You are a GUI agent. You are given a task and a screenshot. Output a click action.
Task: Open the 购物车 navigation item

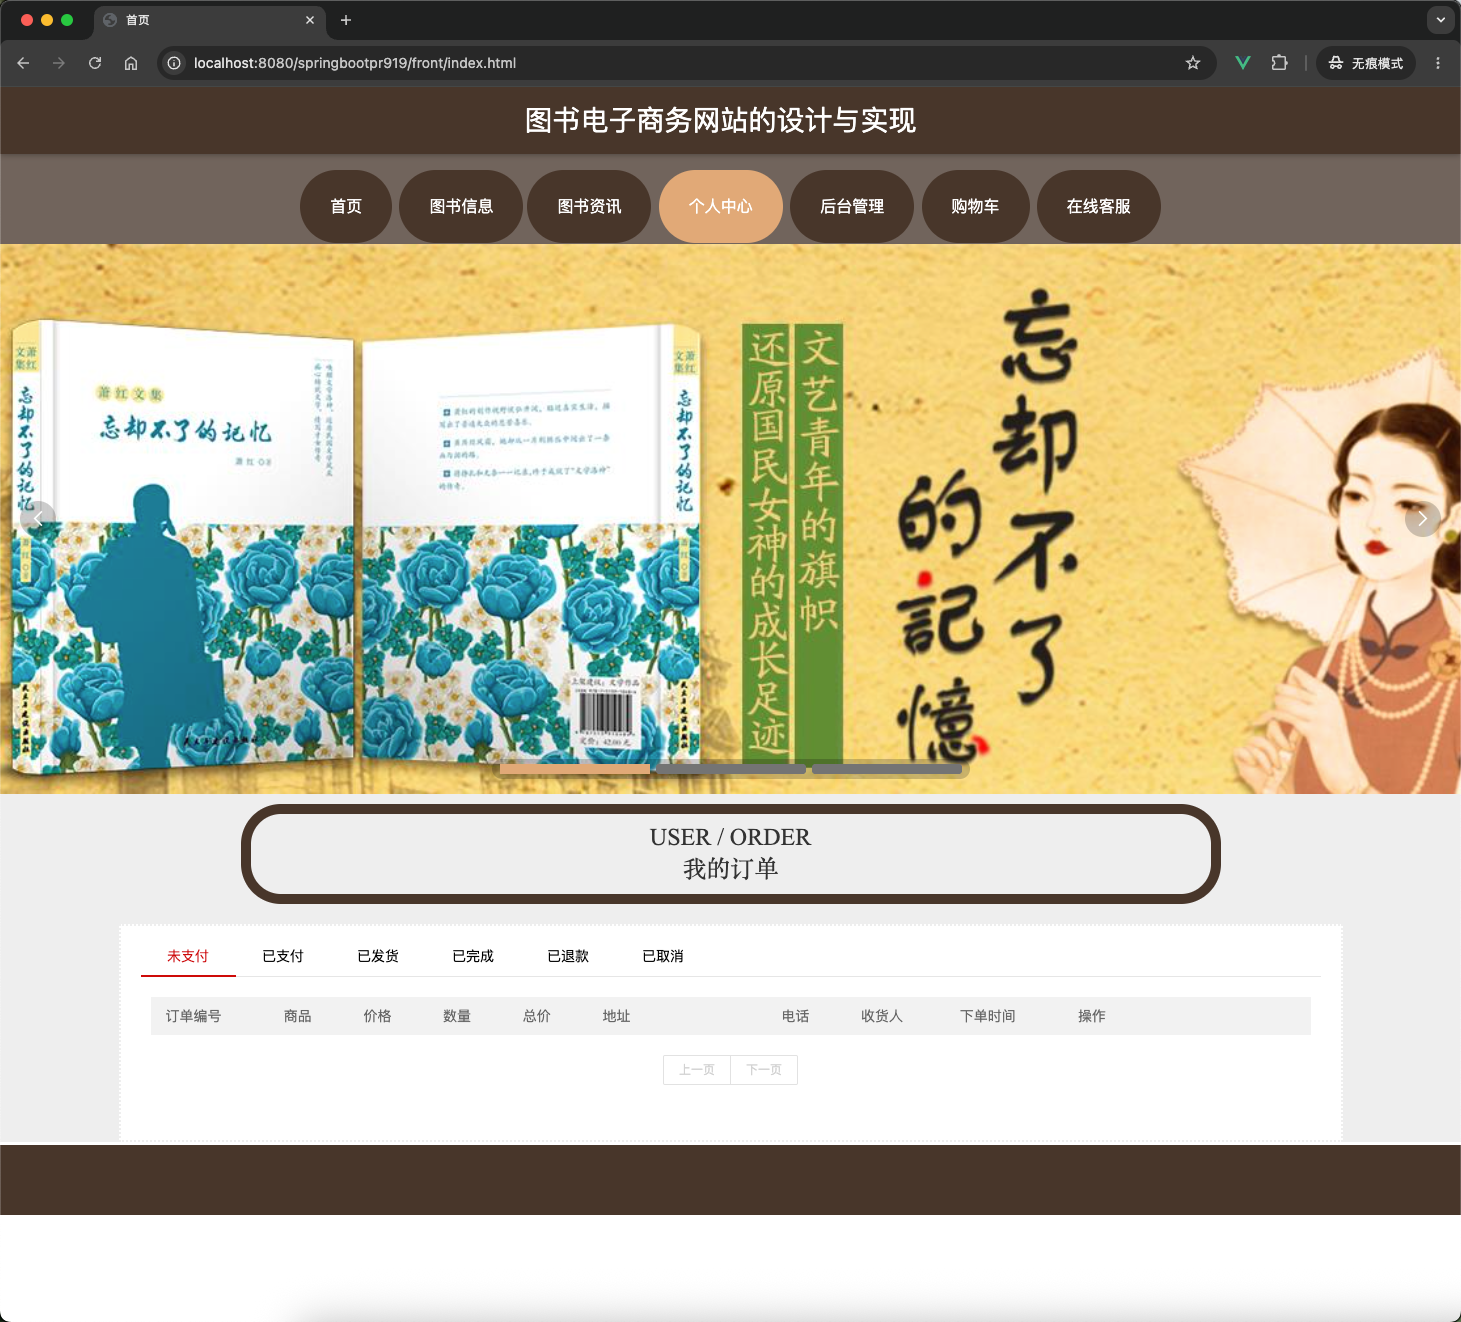click(x=975, y=206)
